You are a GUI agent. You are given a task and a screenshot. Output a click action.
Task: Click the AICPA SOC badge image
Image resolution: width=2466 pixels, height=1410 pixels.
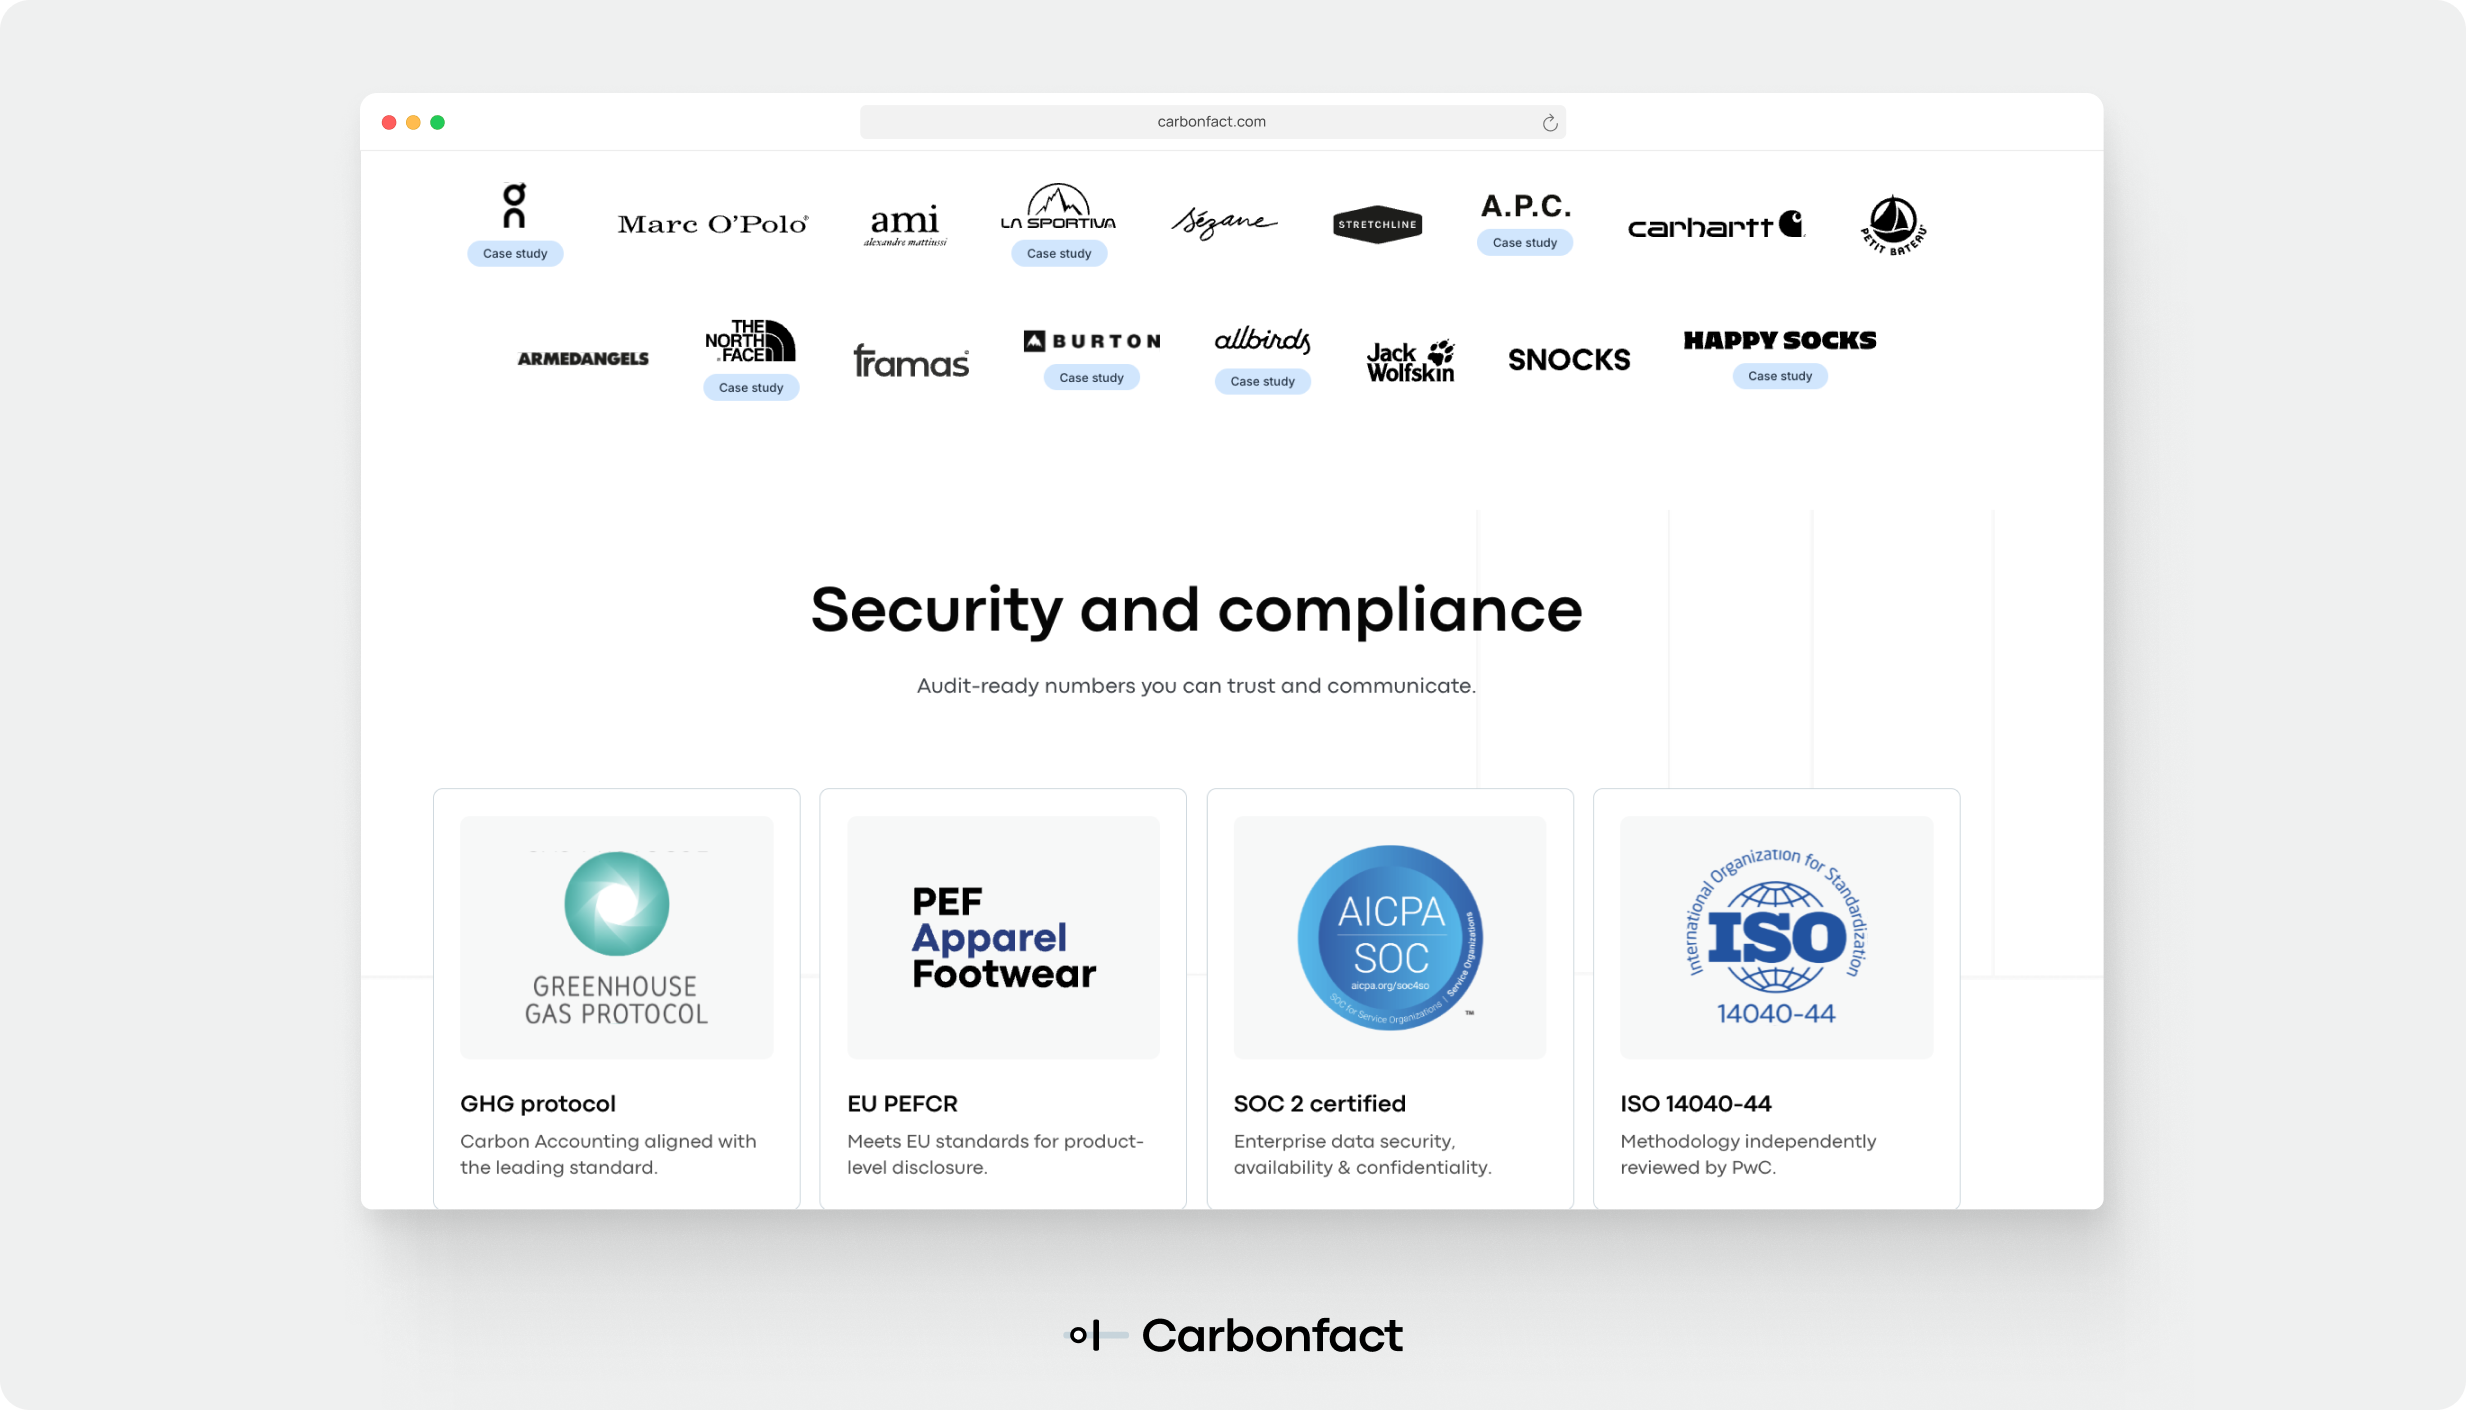[x=1389, y=937]
